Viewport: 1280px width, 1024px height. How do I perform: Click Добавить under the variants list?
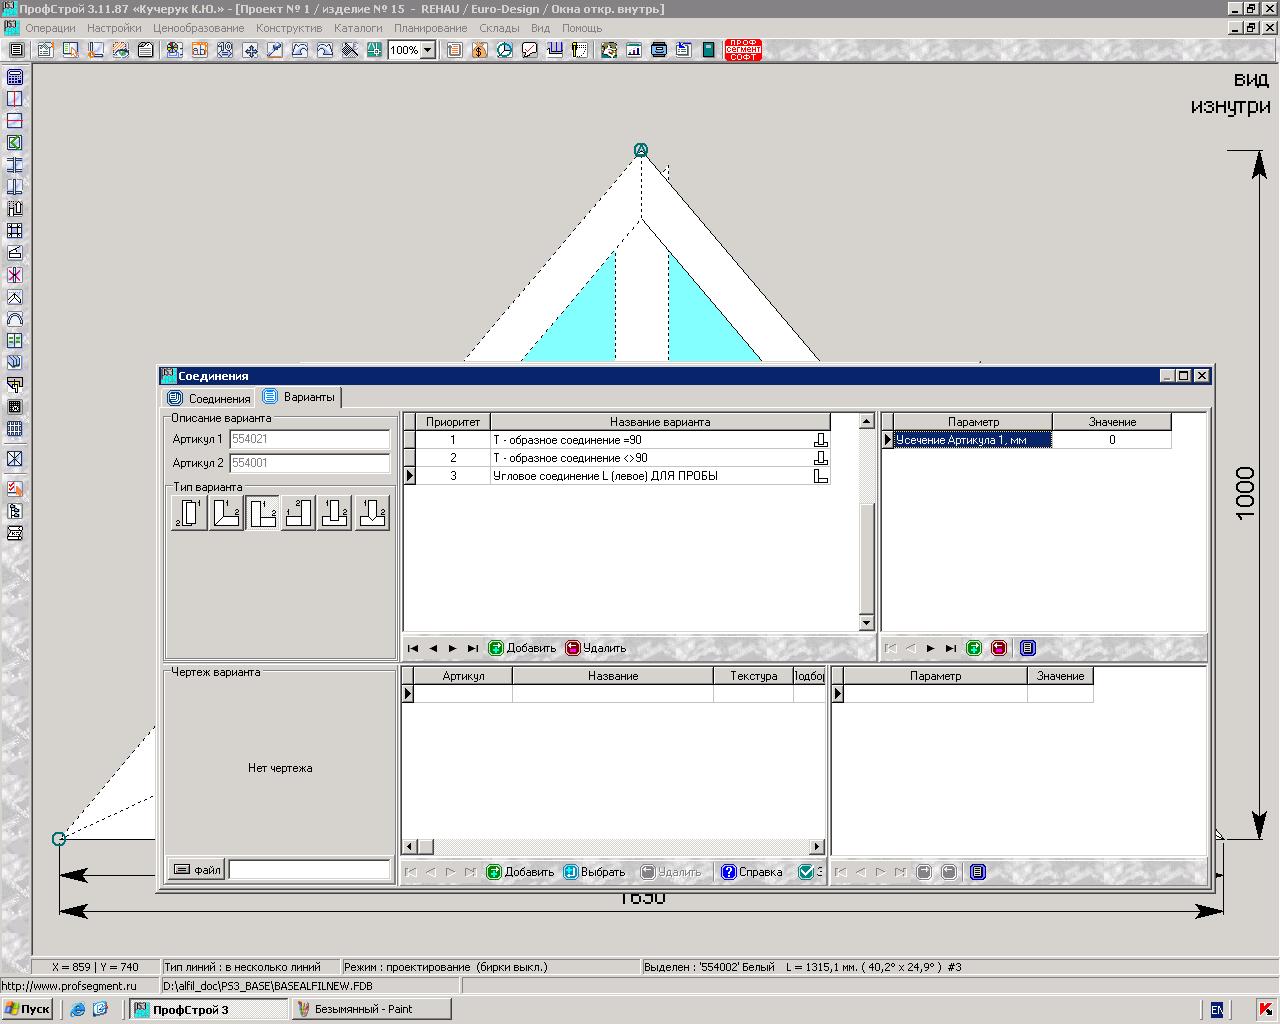522,648
